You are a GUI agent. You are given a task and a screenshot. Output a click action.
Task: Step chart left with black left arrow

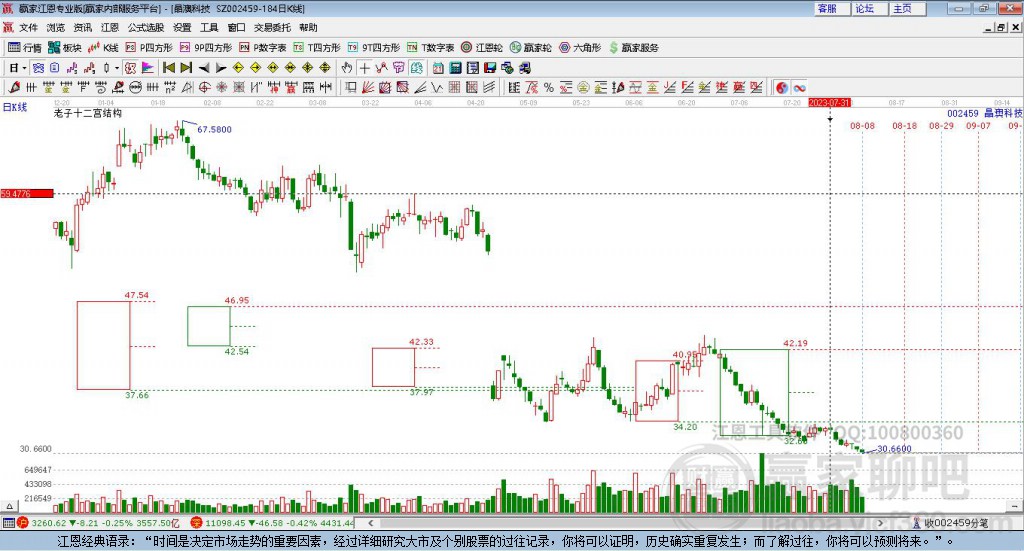click(x=204, y=68)
